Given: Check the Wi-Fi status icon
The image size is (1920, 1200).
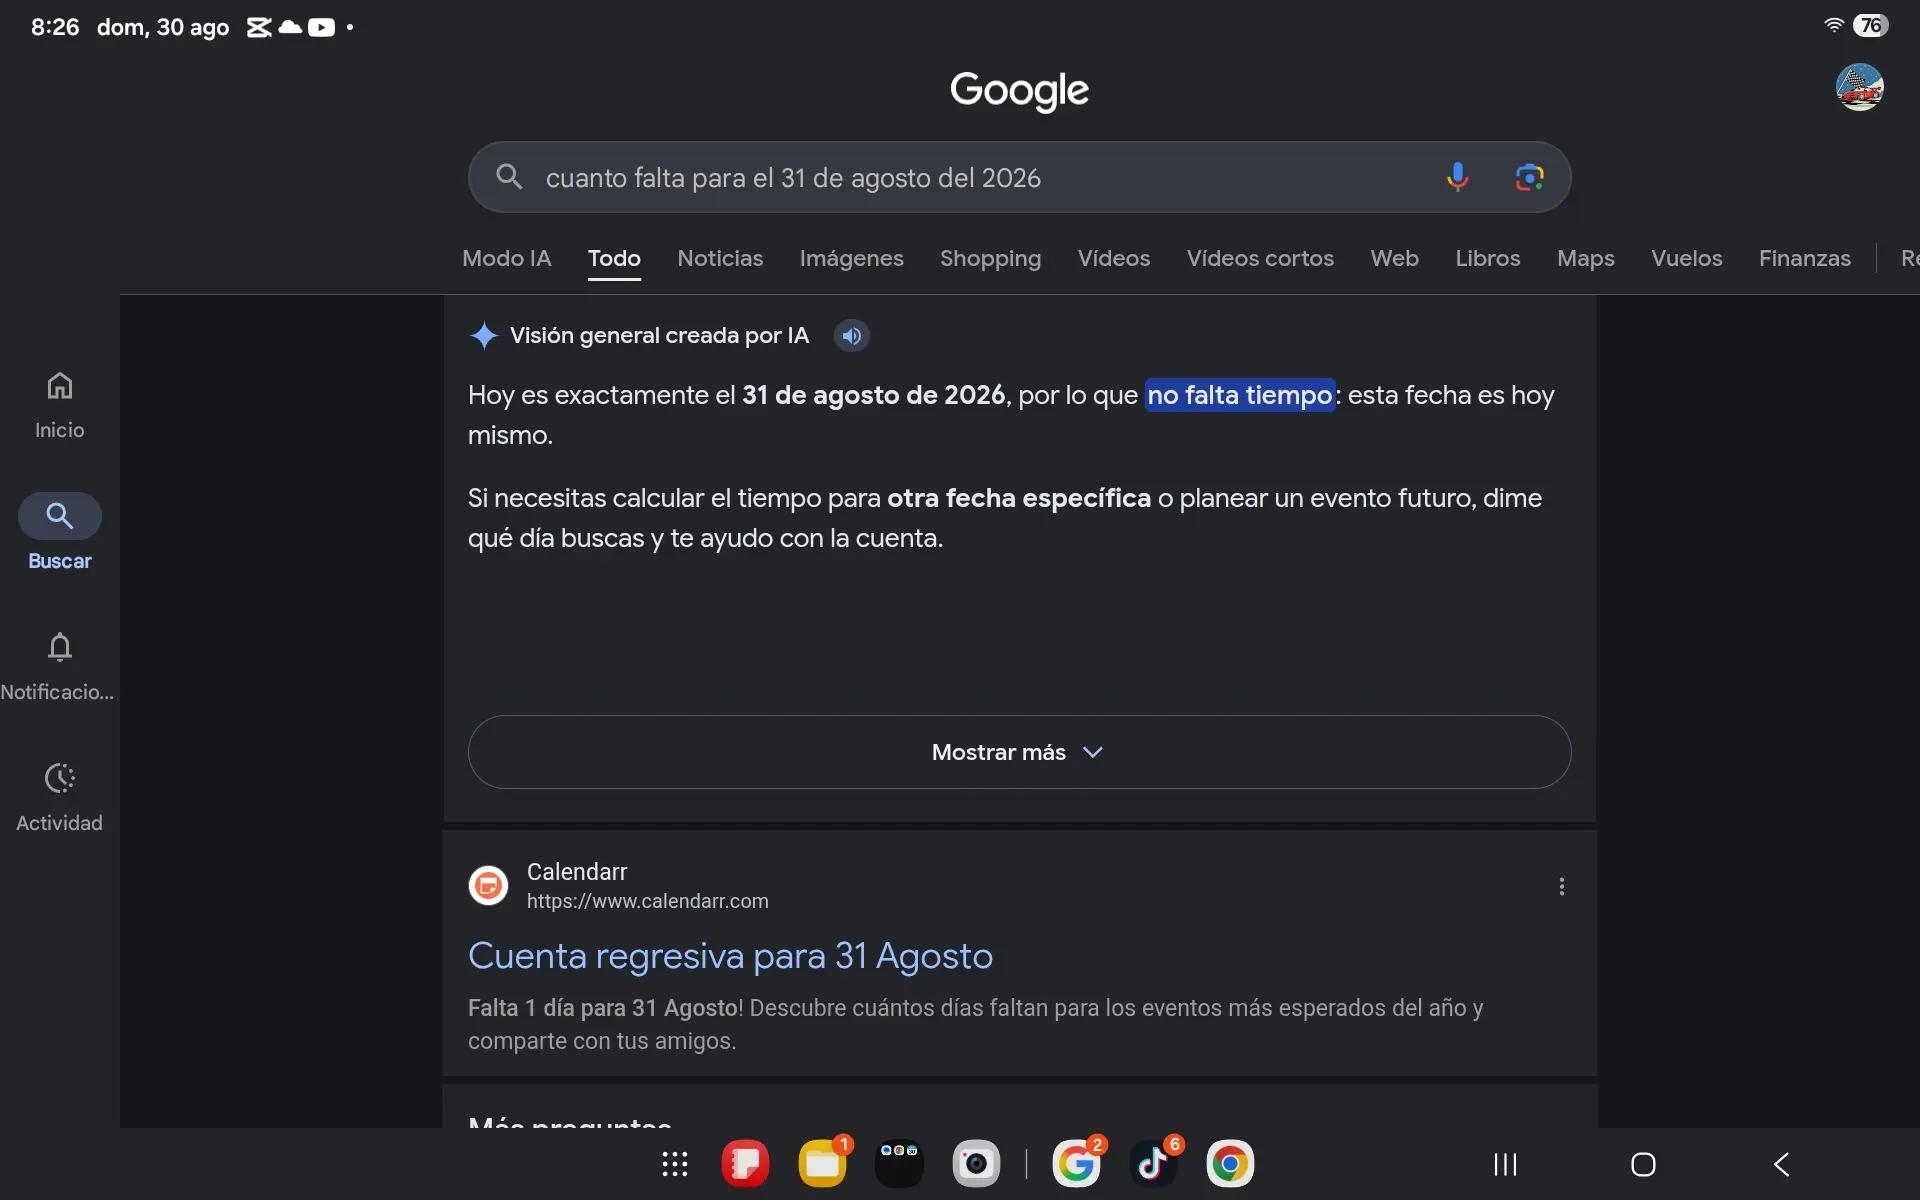Looking at the screenshot, I should 1834,26.
